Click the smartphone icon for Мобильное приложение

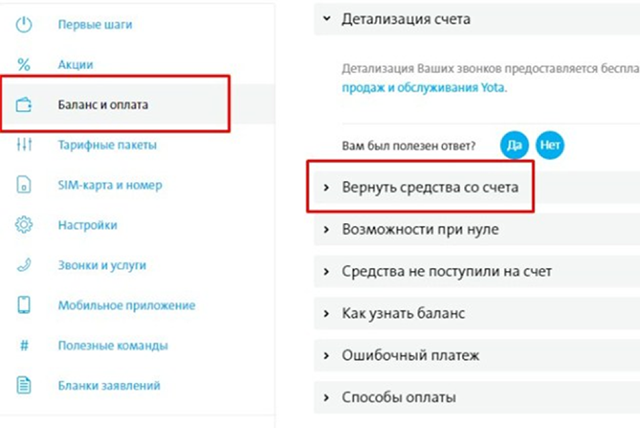(x=24, y=305)
